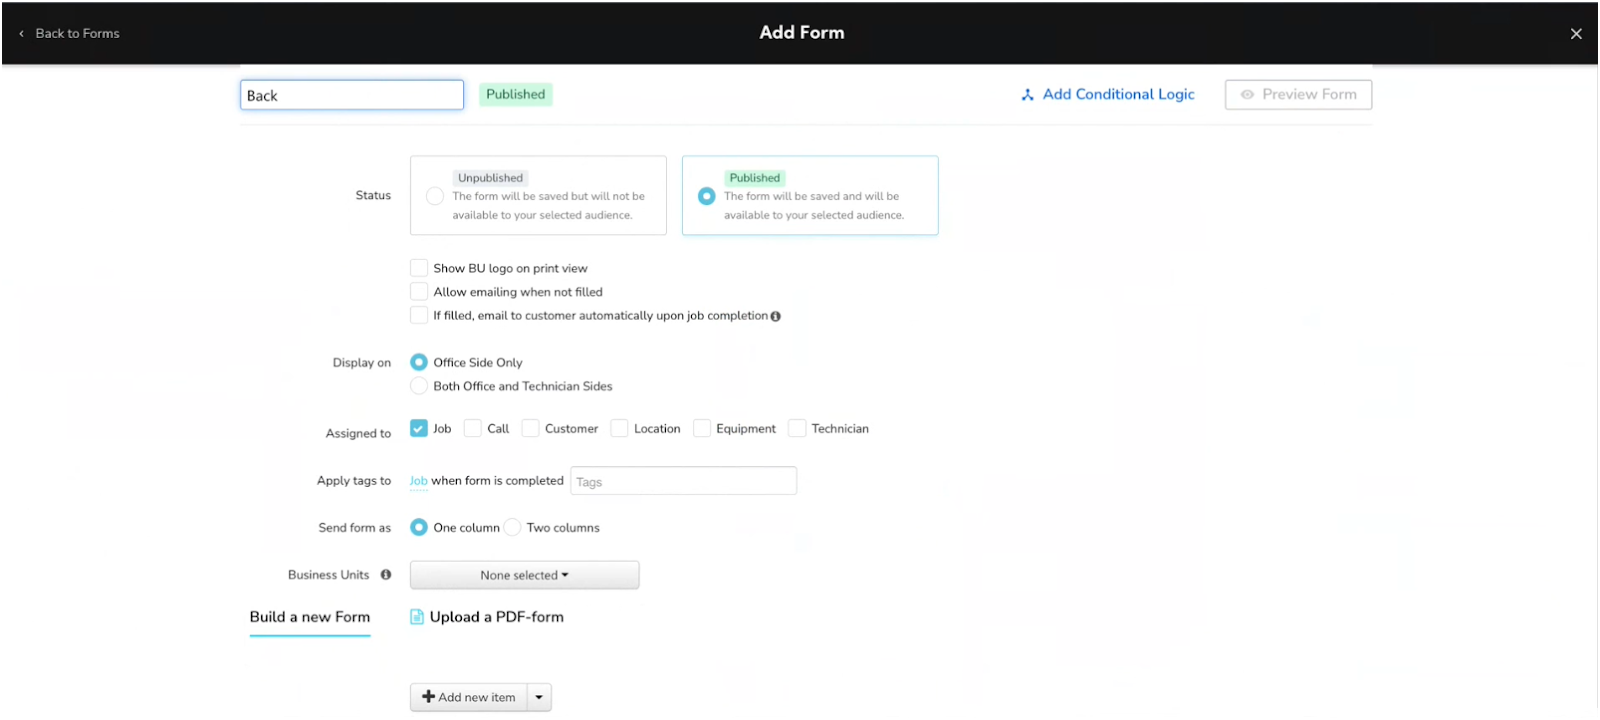The width and height of the screenshot is (1600, 720).
Task: Select Both Office and Technician Sides
Action: (419, 386)
